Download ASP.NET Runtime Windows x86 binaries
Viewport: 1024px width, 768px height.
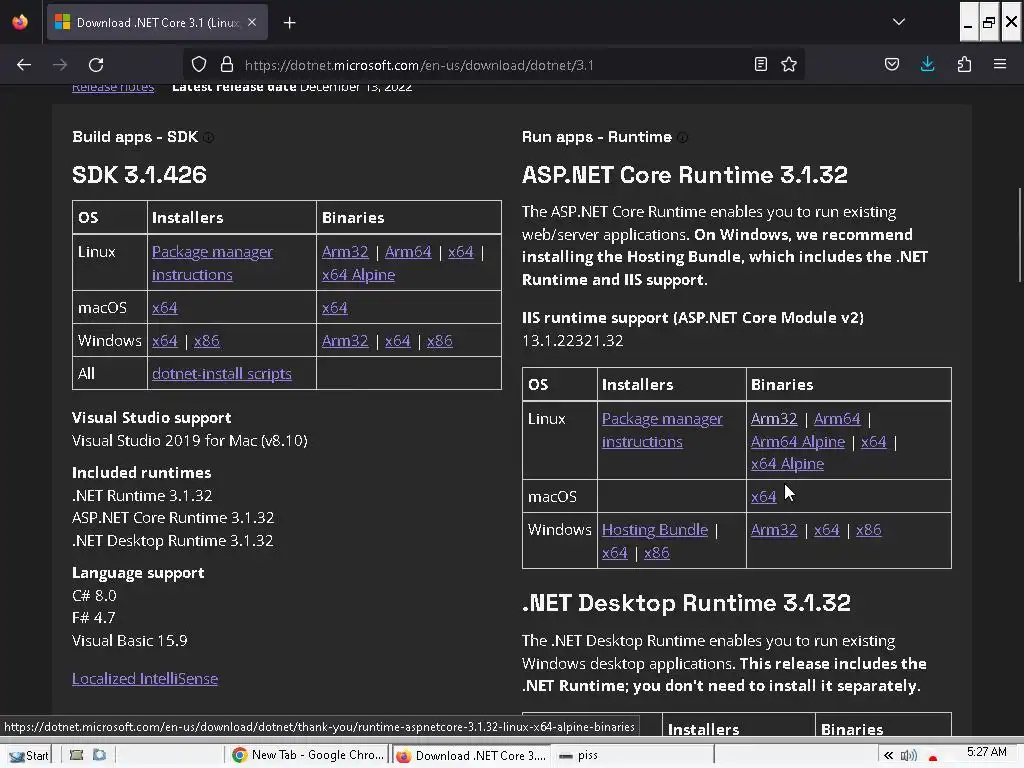pos(869,530)
